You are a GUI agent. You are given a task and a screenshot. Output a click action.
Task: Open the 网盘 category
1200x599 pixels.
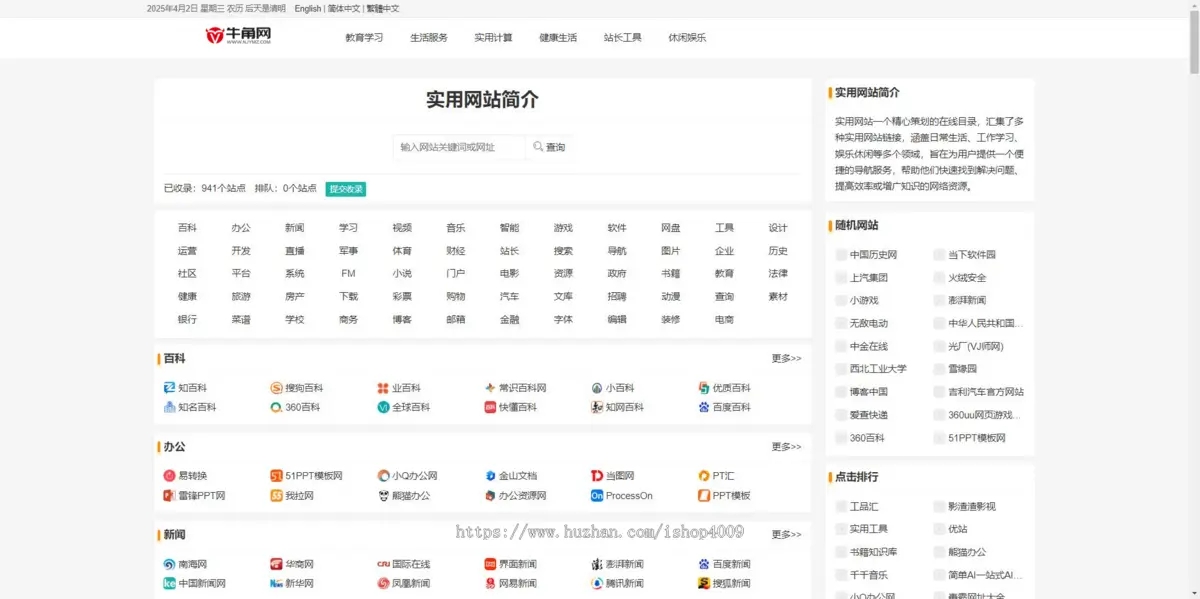(x=671, y=228)
